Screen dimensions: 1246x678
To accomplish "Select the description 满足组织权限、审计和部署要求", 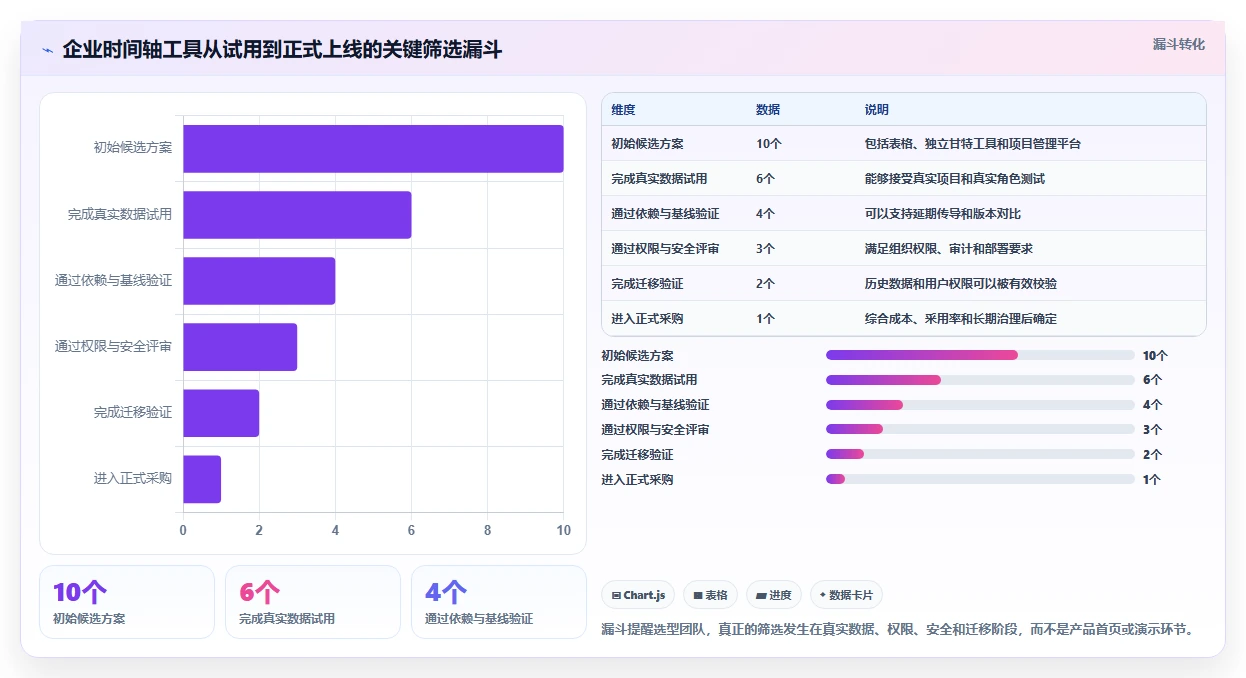I will [949, 249].
